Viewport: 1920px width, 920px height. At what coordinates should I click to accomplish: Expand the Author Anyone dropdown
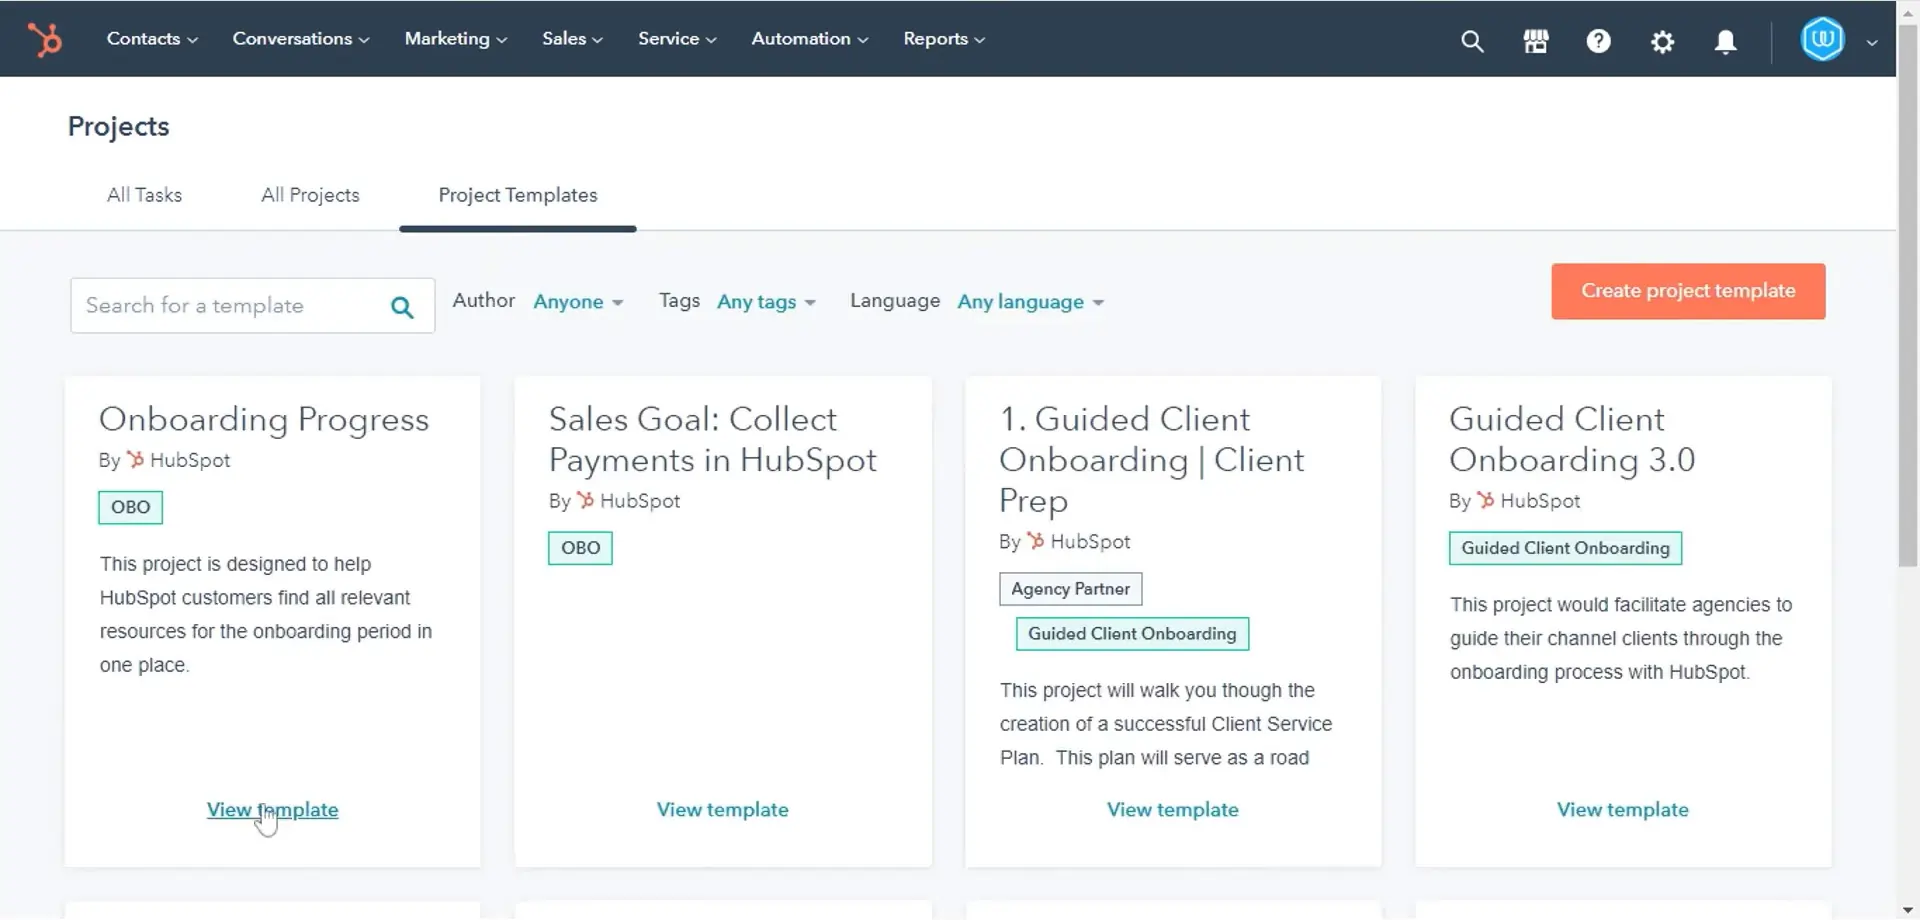[578, 302]
